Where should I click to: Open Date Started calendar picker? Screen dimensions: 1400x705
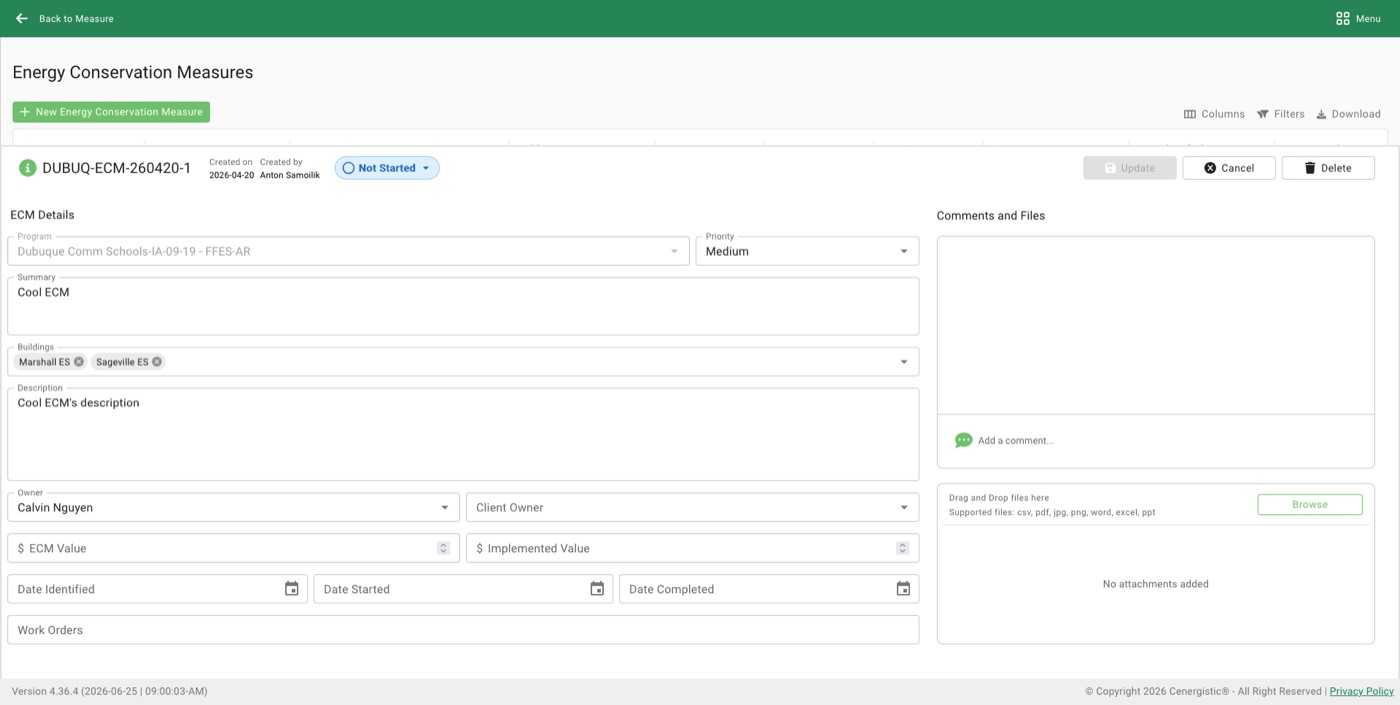(x=597, y=589)
